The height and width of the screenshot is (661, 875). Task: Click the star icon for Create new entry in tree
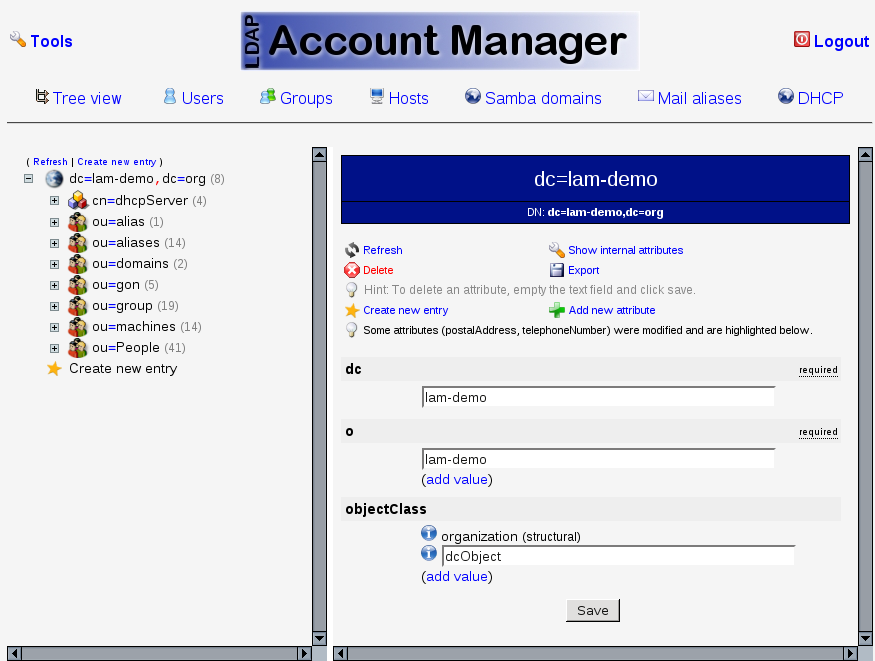click(54, 369)
